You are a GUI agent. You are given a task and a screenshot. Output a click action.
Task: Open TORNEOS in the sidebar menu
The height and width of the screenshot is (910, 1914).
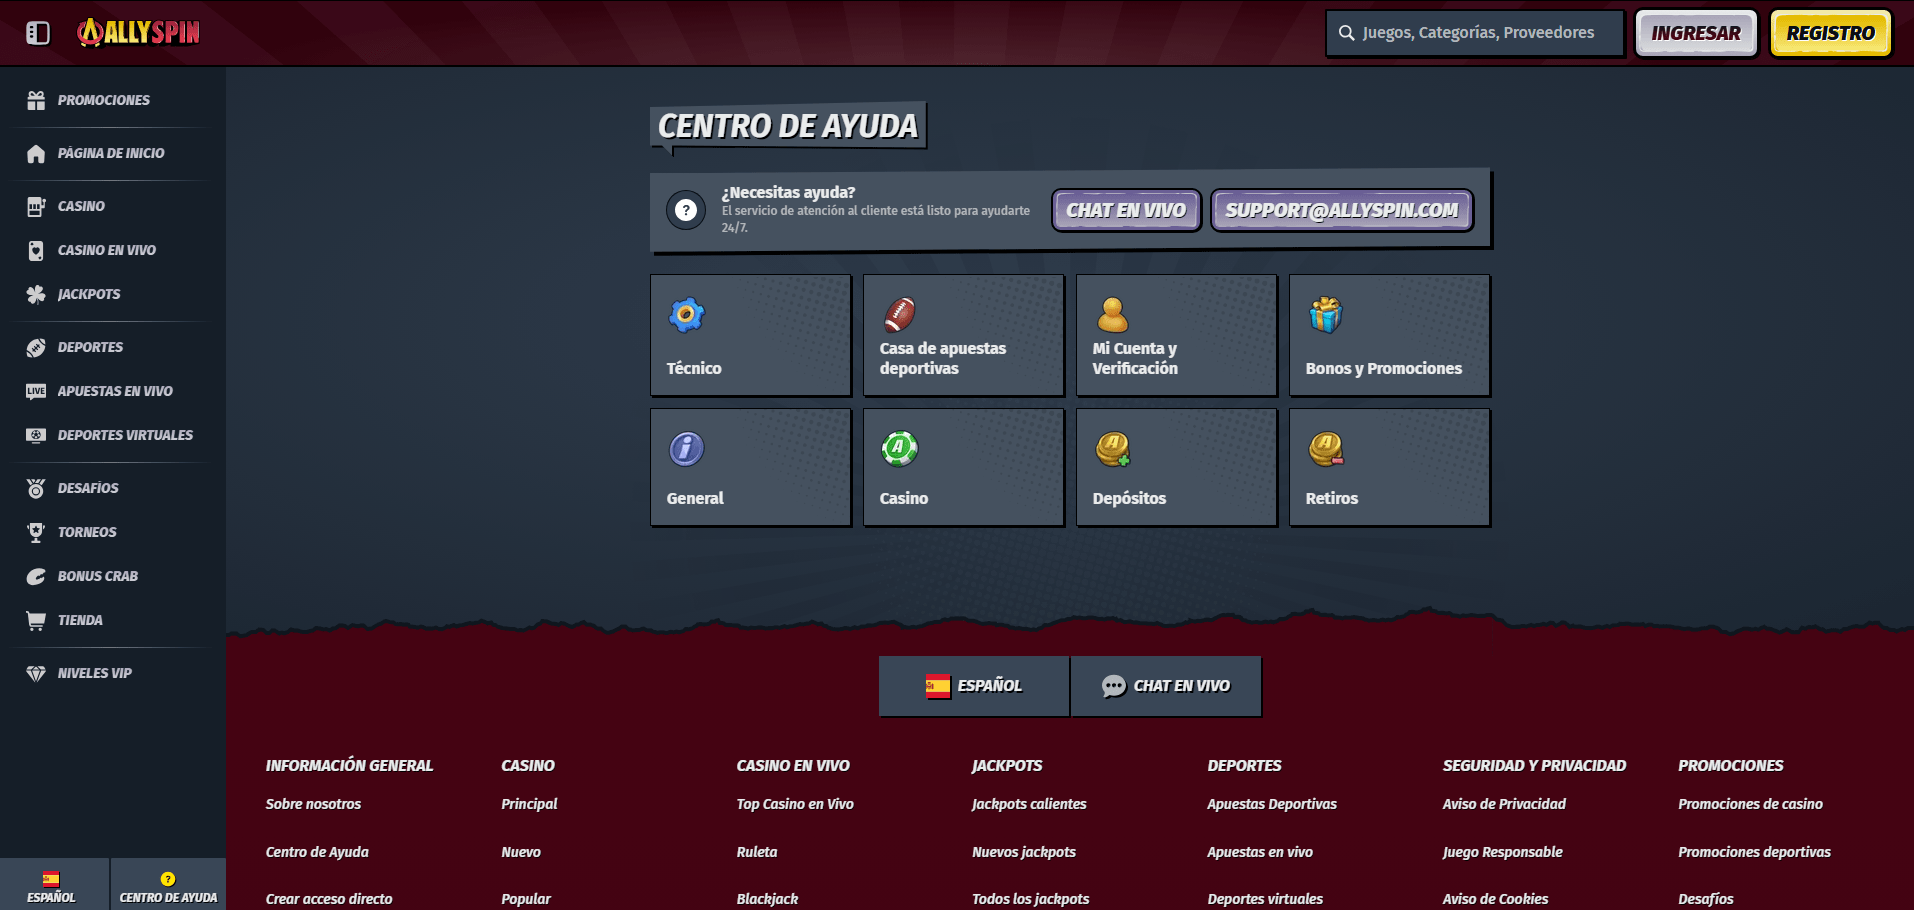87,532
